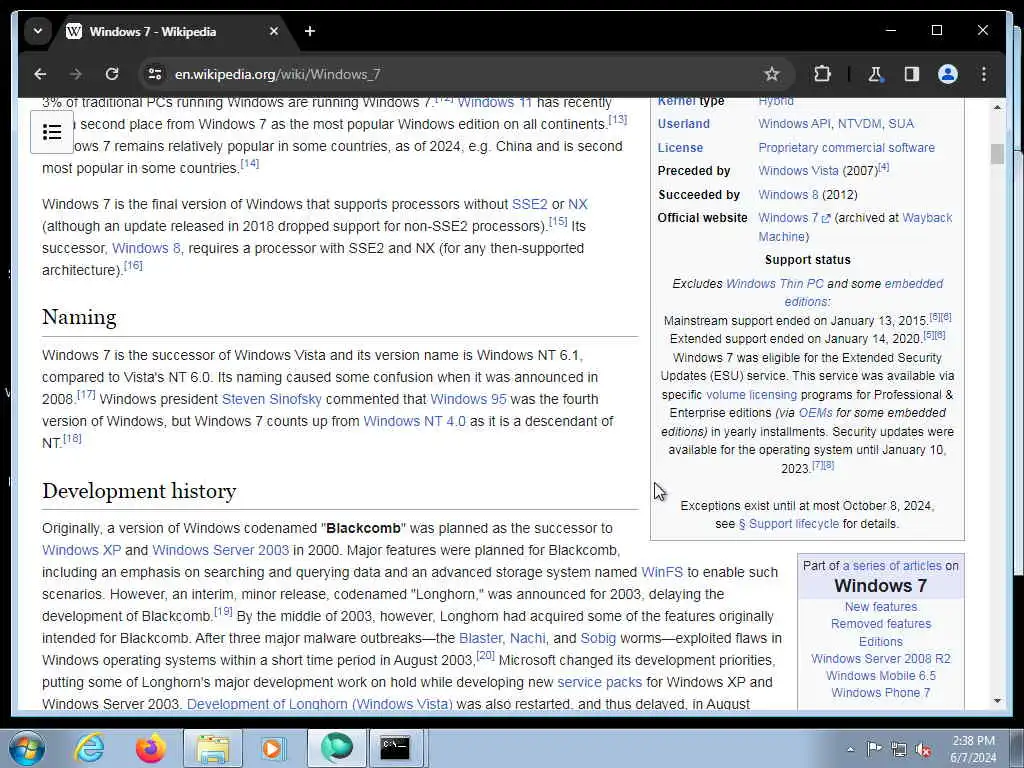Open Development of Longhorn (Windows Vista) link
Screen dimensions: 1024x768
tap(319, 704)
